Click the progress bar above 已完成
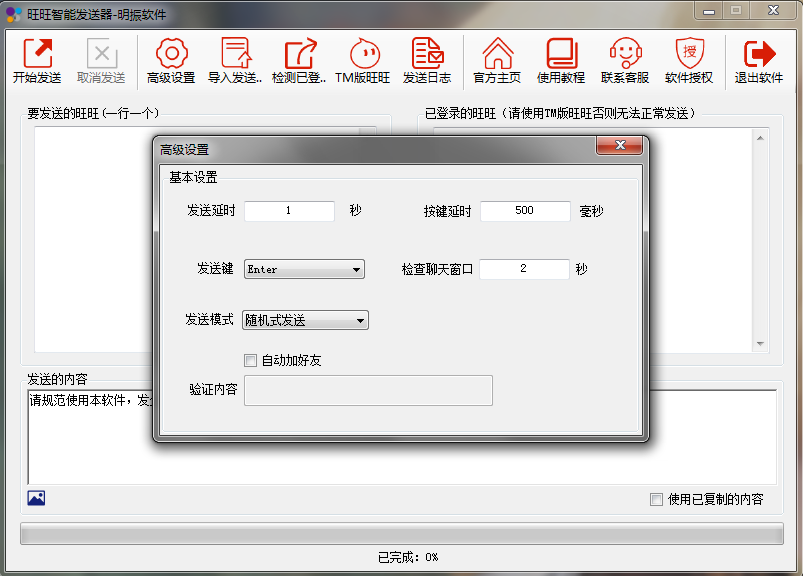Screen dimensions: 803x576 (402, 534)
